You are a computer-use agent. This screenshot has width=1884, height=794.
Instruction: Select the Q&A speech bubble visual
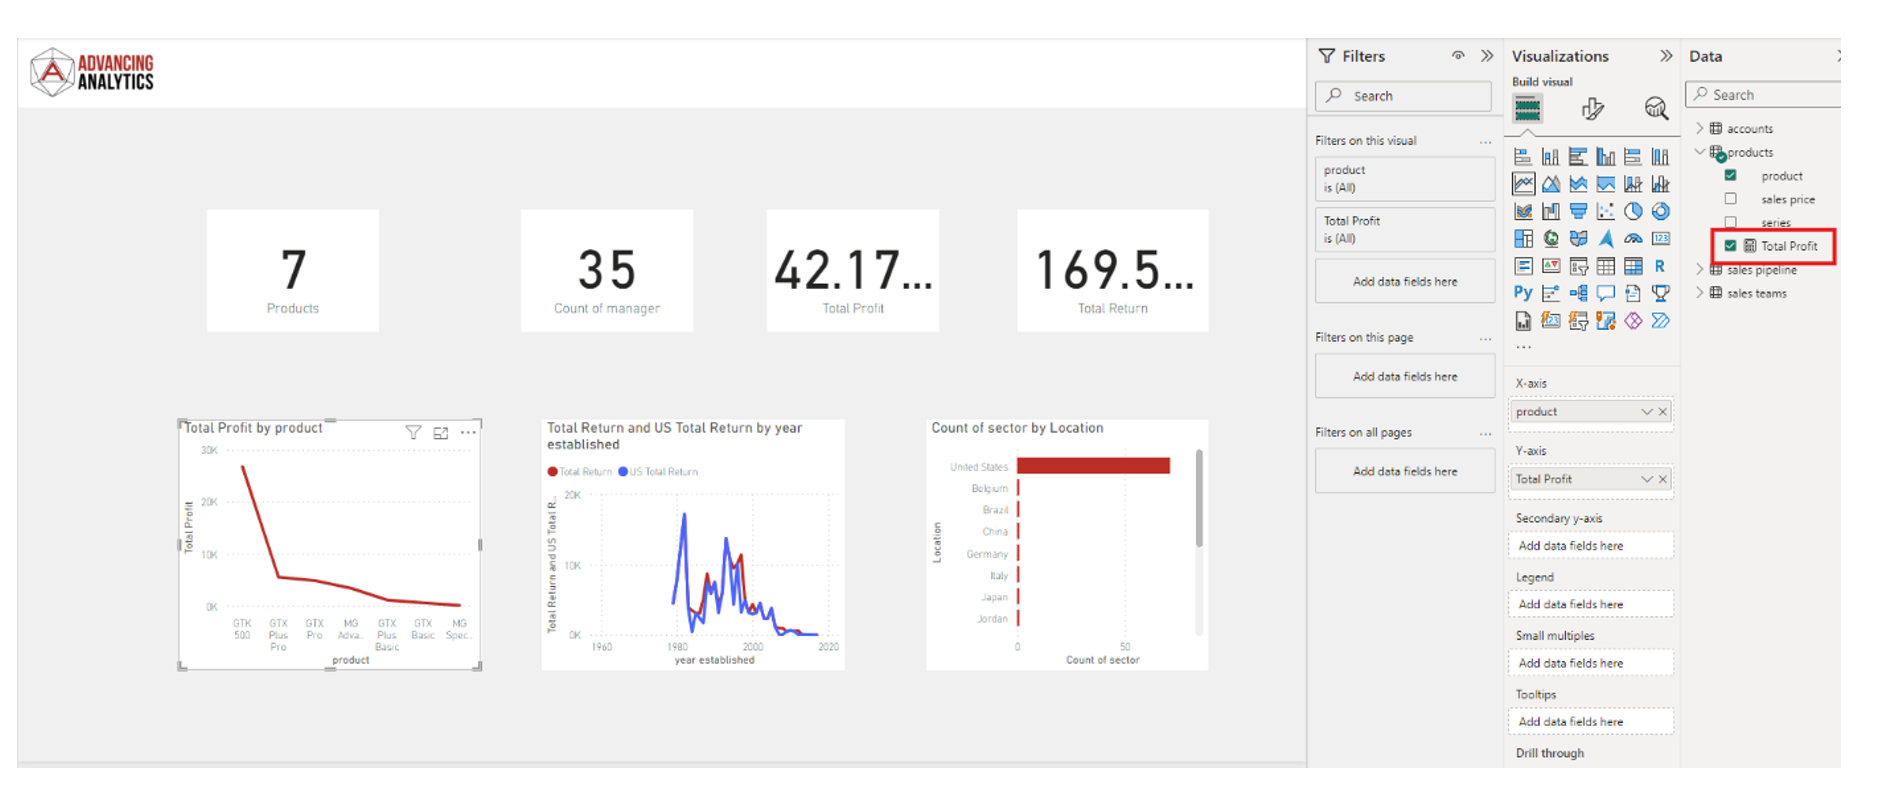[1606, 293]
